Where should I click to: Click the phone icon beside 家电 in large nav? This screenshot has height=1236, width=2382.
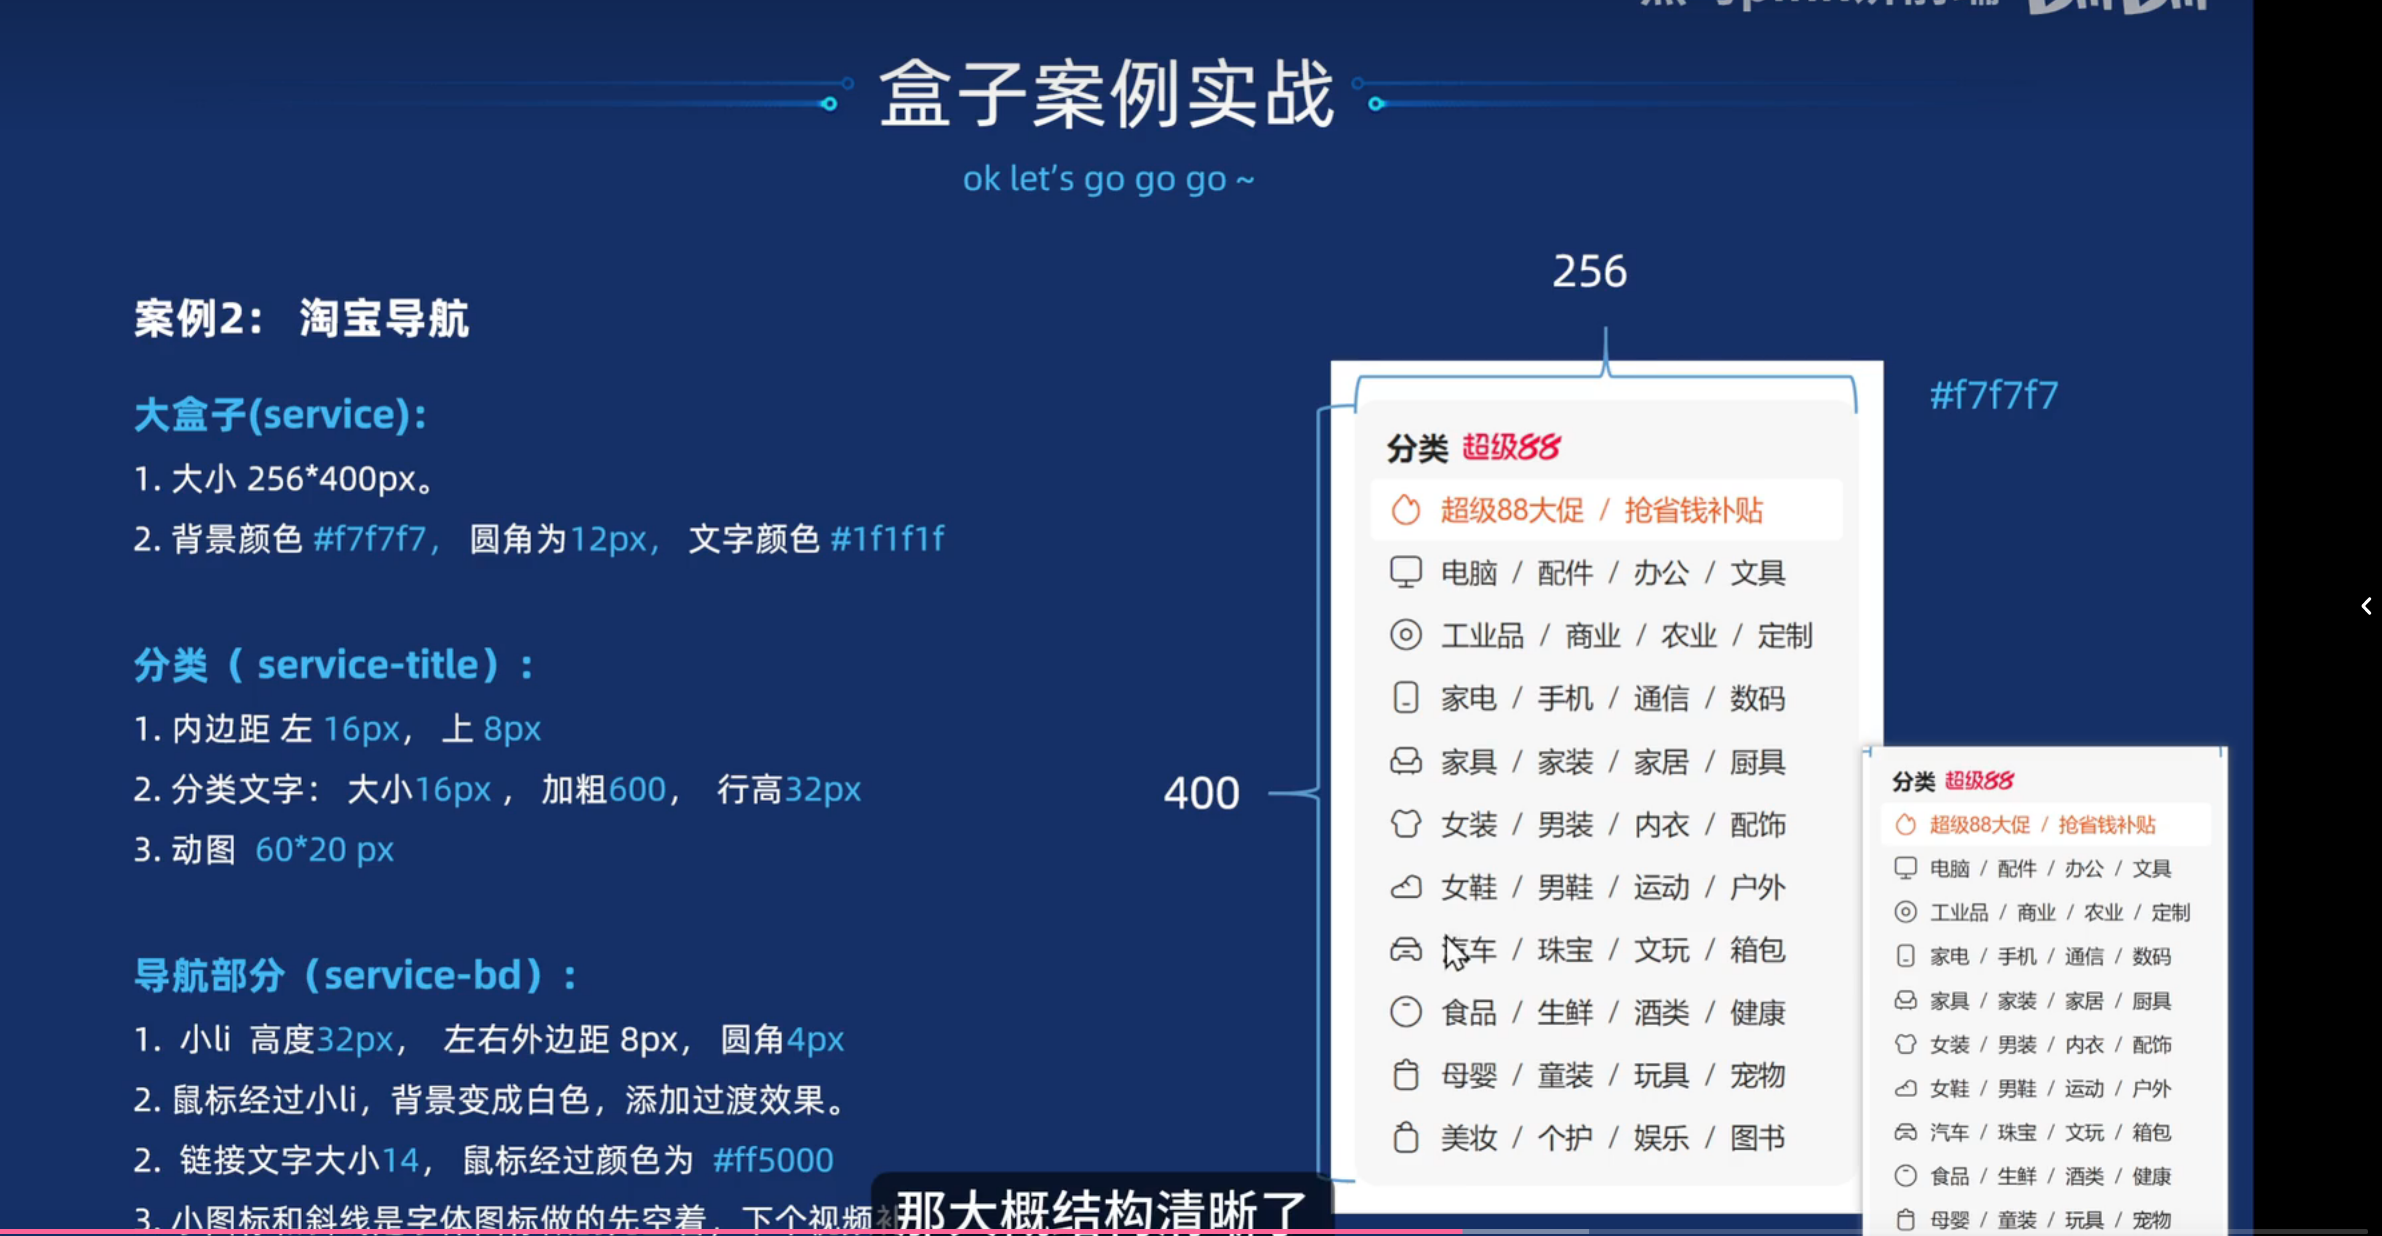tap(1405, 698)
